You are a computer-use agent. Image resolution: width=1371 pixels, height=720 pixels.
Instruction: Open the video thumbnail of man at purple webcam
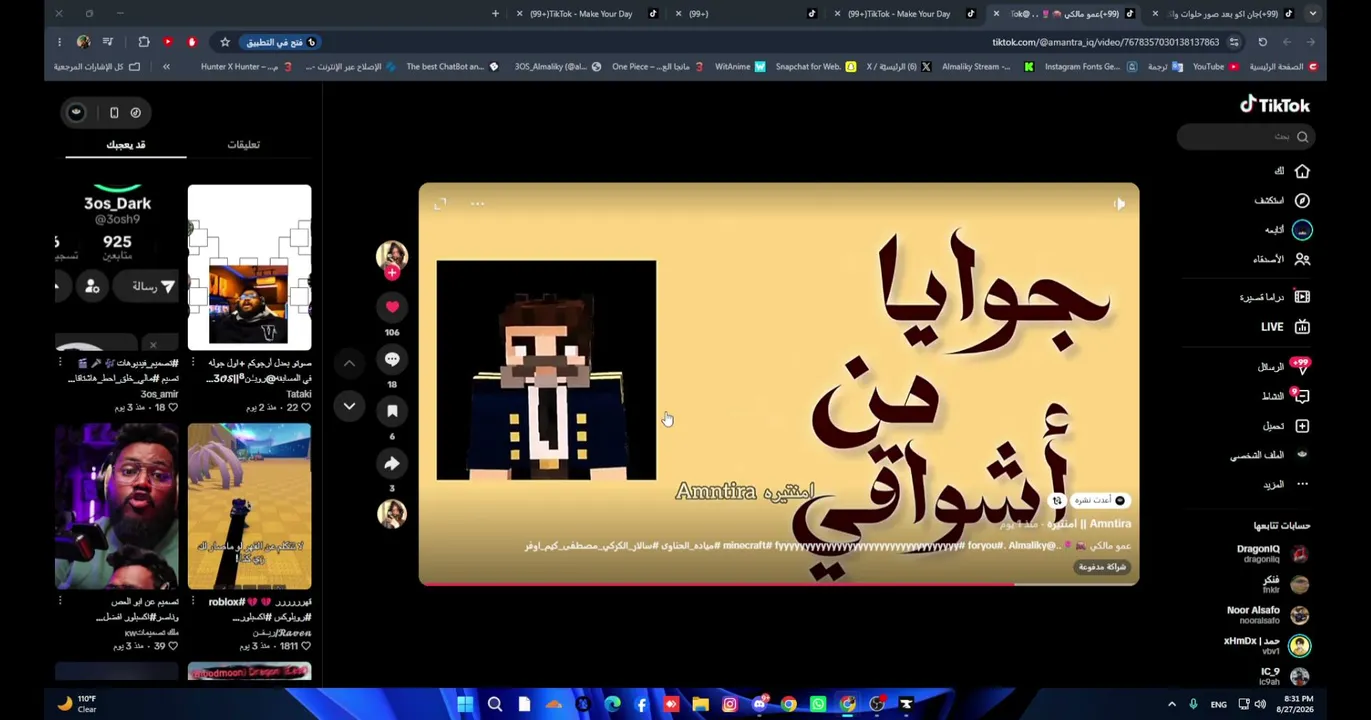pyautogui.click(x=117, y=506)
